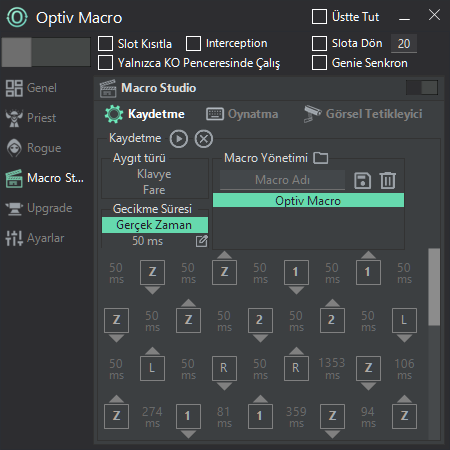Image resolution: width=450 pixels, height=450 pixels.
Task: Click the 106 ms delay entry
Action: [404, 369]
